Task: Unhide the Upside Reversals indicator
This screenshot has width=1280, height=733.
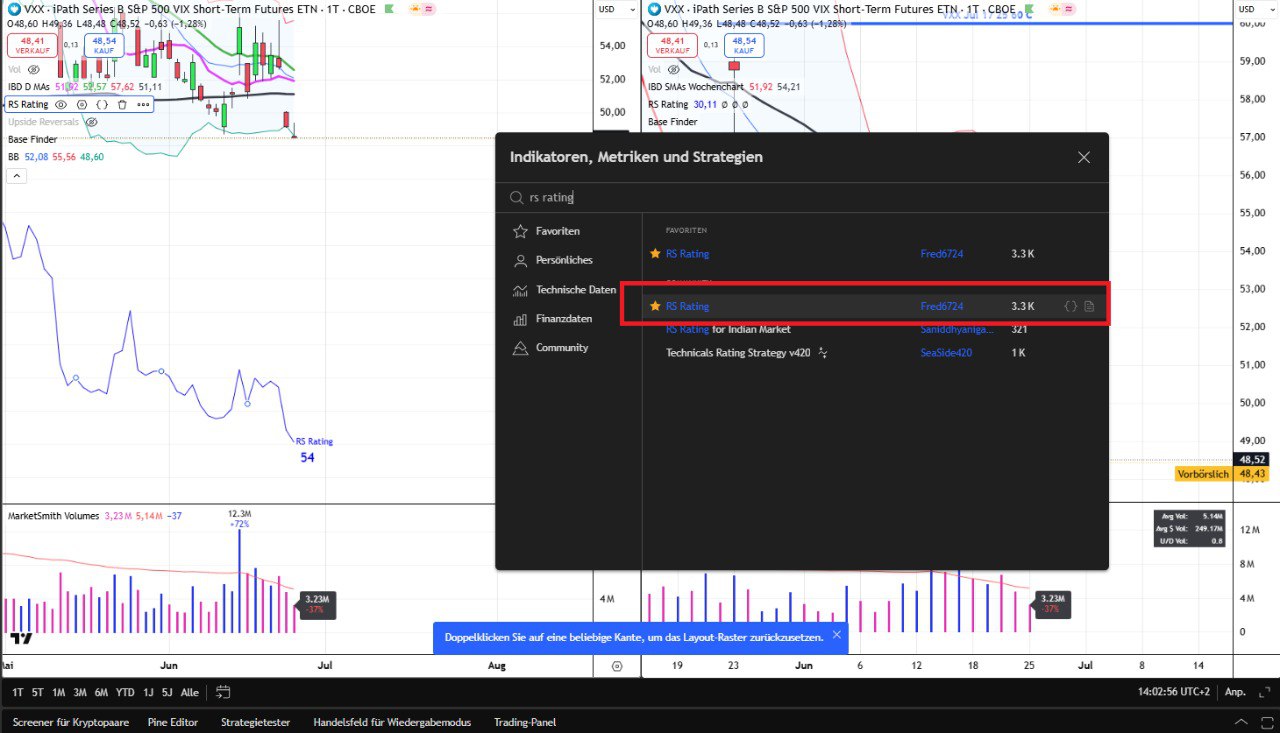Action: [x=92, y=122]
